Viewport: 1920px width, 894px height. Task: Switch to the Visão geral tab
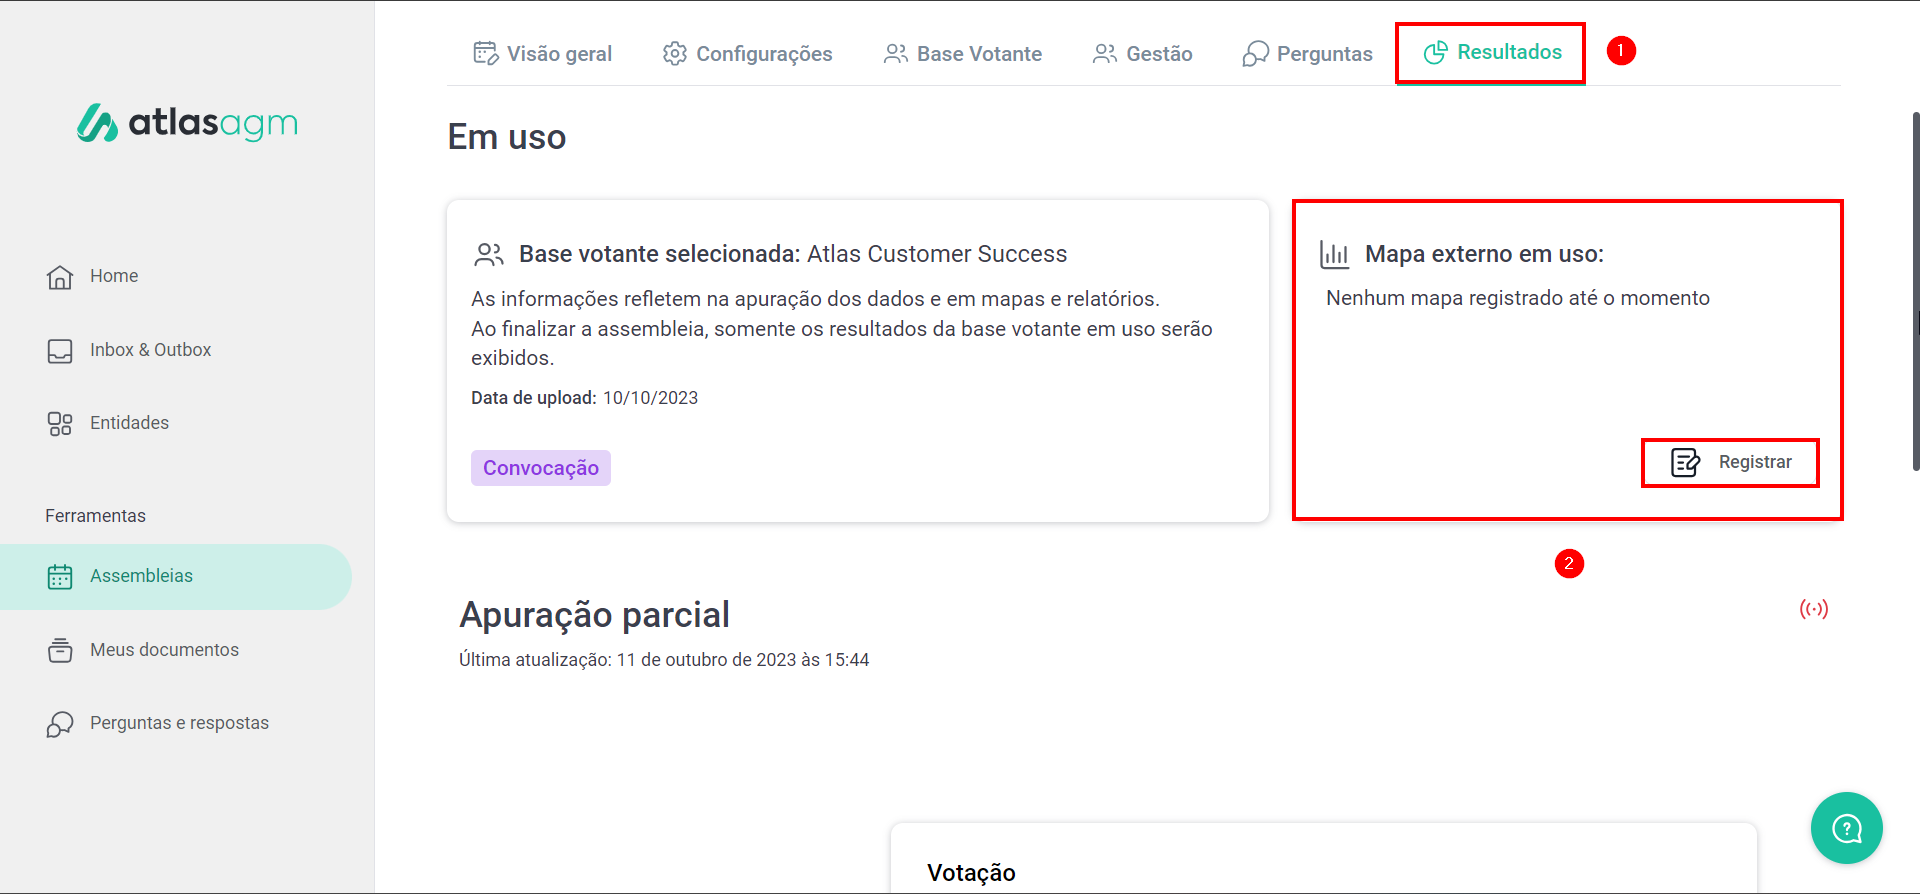click(x=542, y=54)
